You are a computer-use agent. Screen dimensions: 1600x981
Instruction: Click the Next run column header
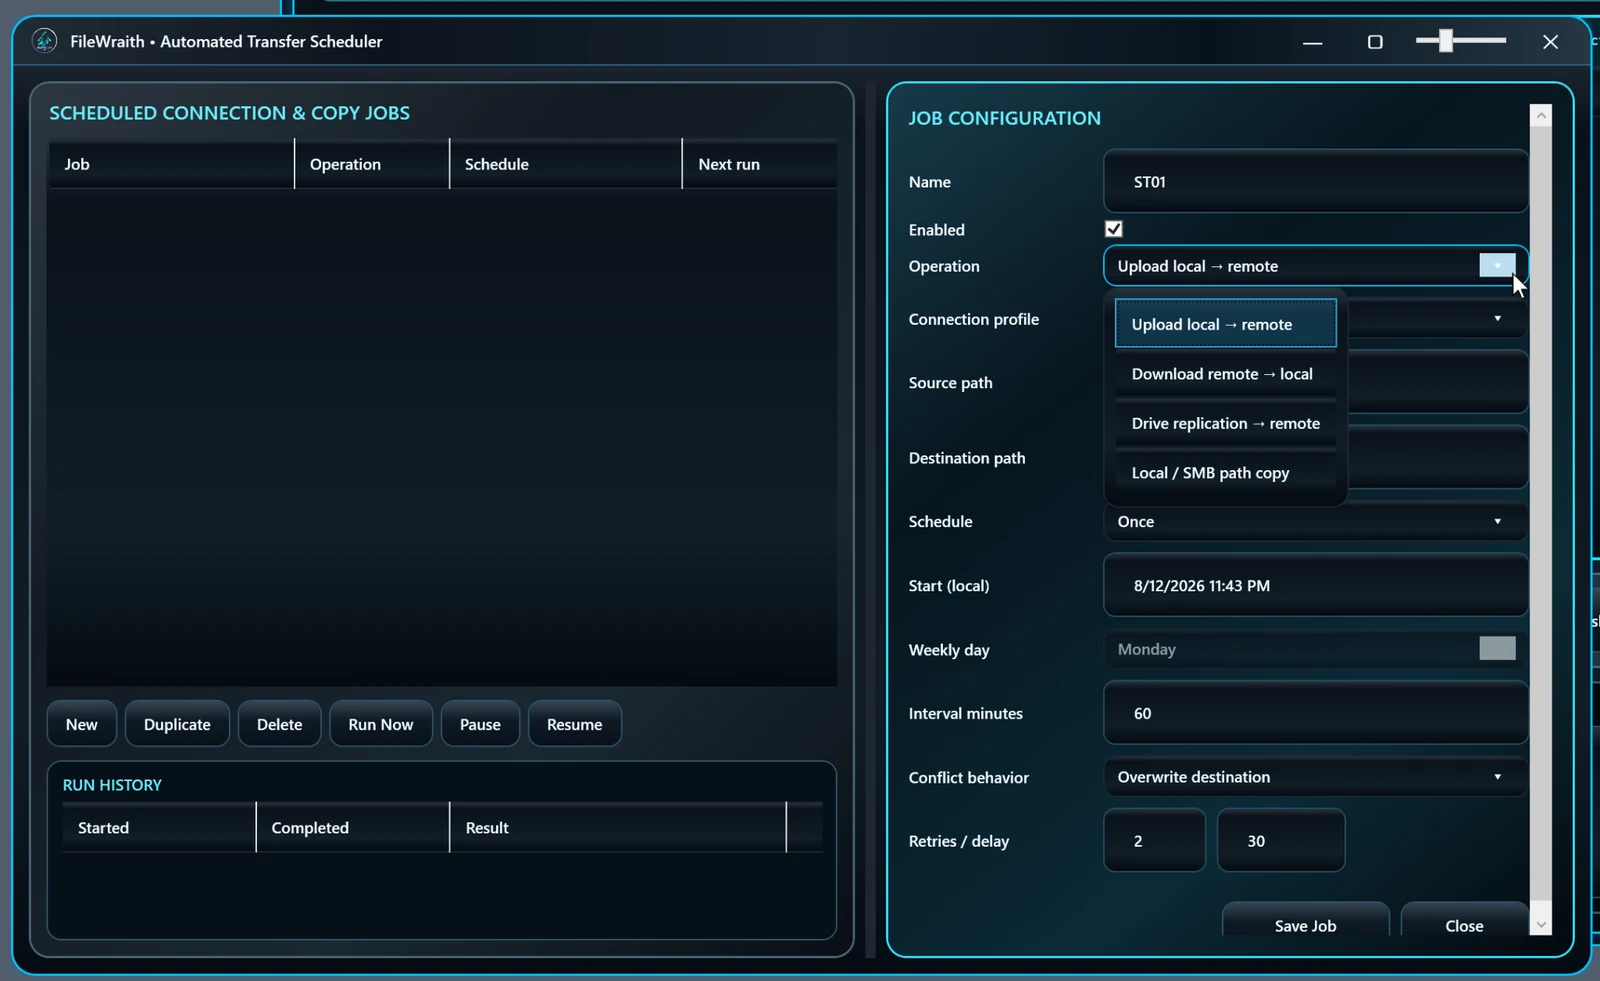tap(760, 164)
